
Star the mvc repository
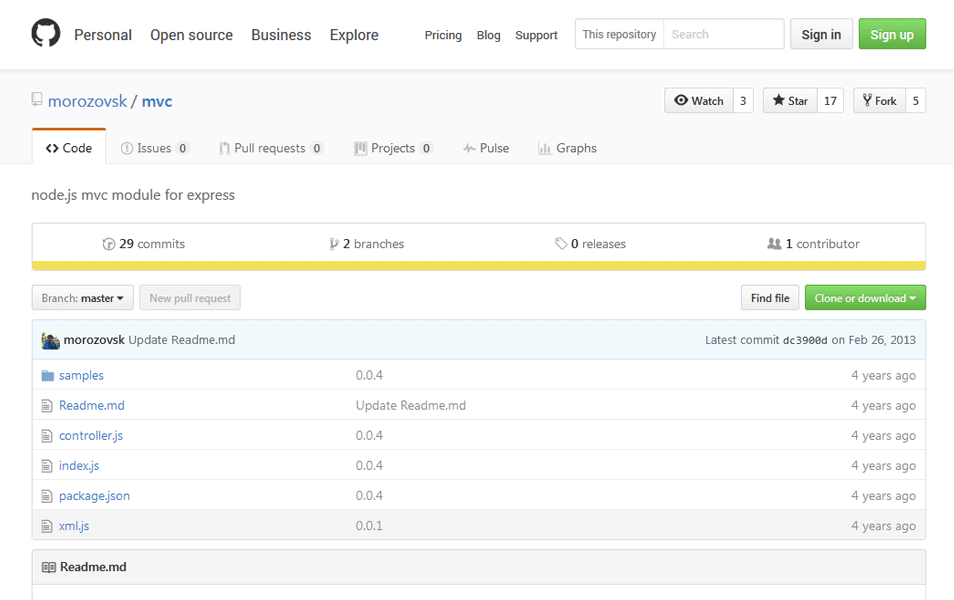[790, 100]
